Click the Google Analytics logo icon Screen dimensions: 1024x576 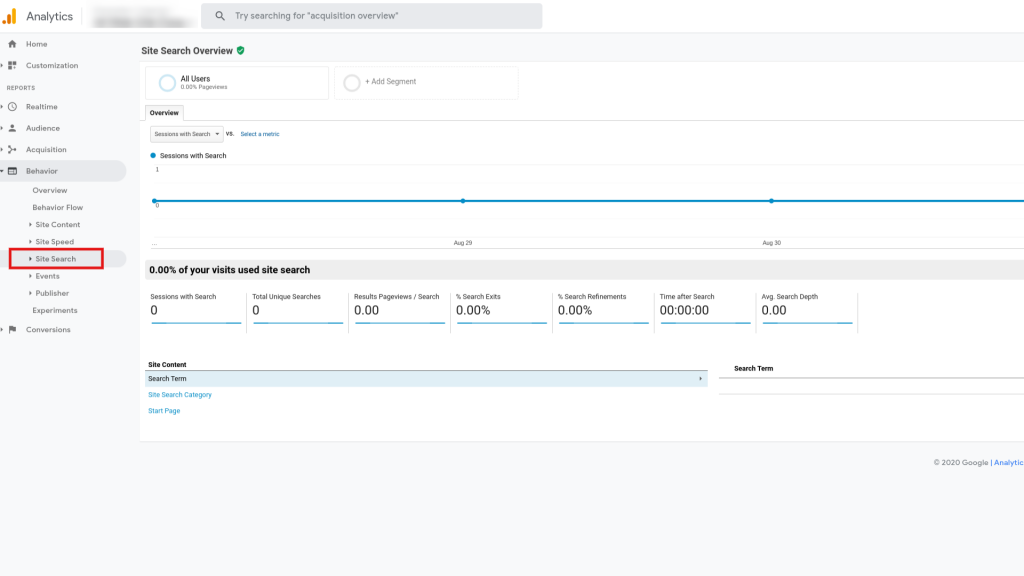point(10,16)
